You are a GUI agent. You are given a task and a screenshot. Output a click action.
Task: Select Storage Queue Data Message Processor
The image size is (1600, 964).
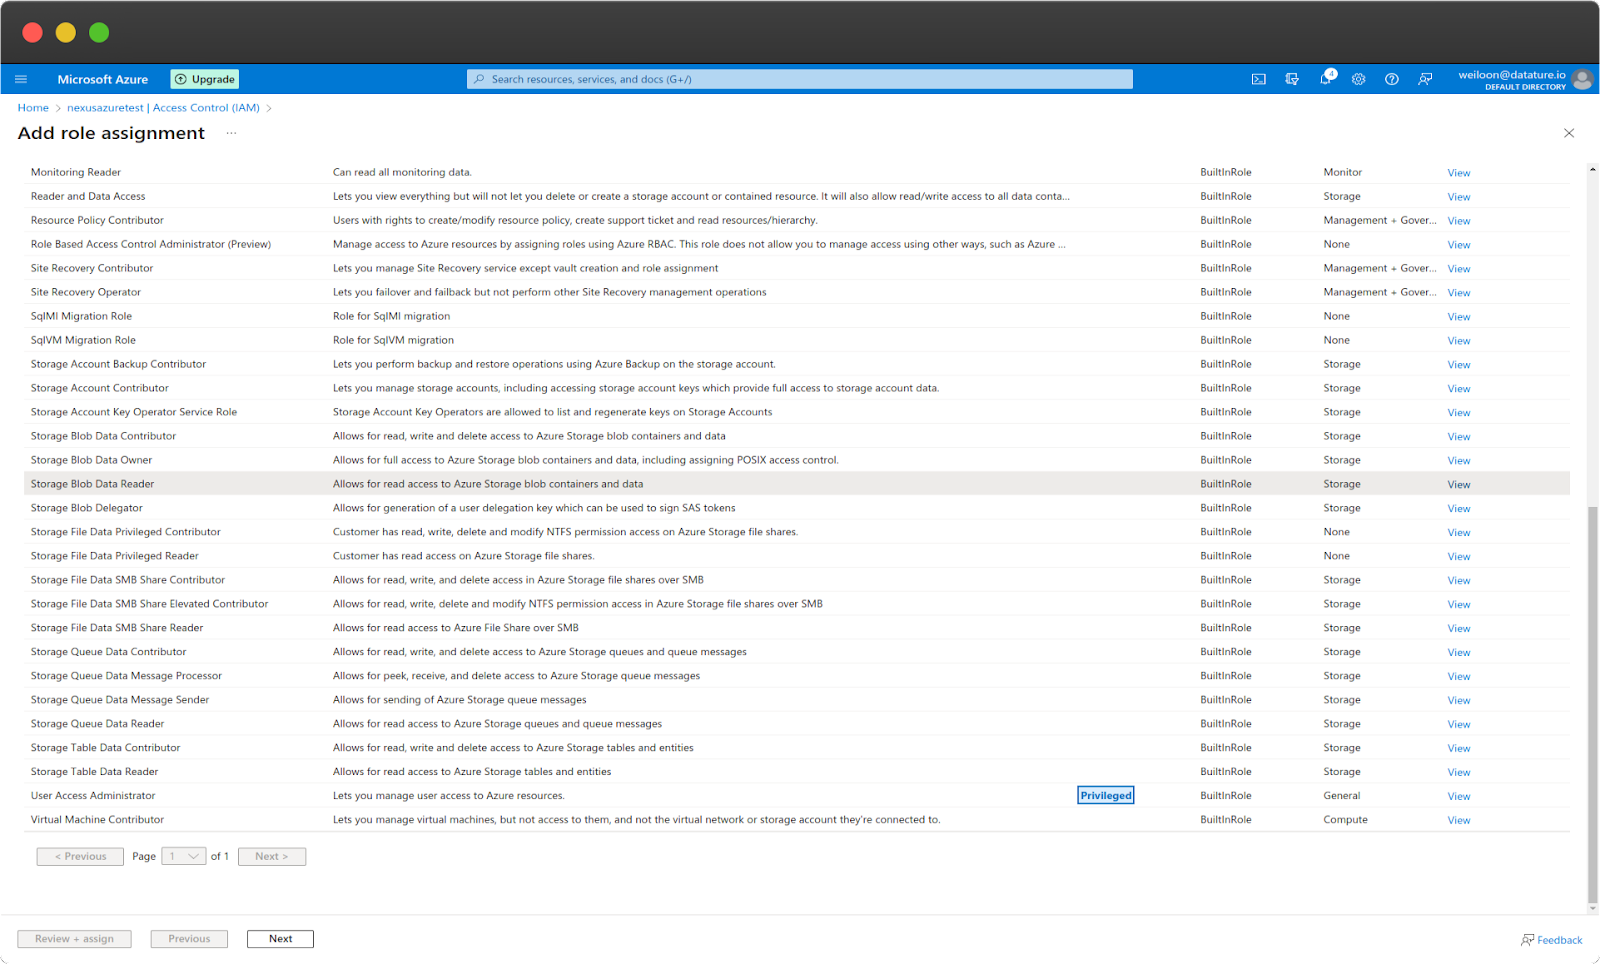tap(126, 676)
